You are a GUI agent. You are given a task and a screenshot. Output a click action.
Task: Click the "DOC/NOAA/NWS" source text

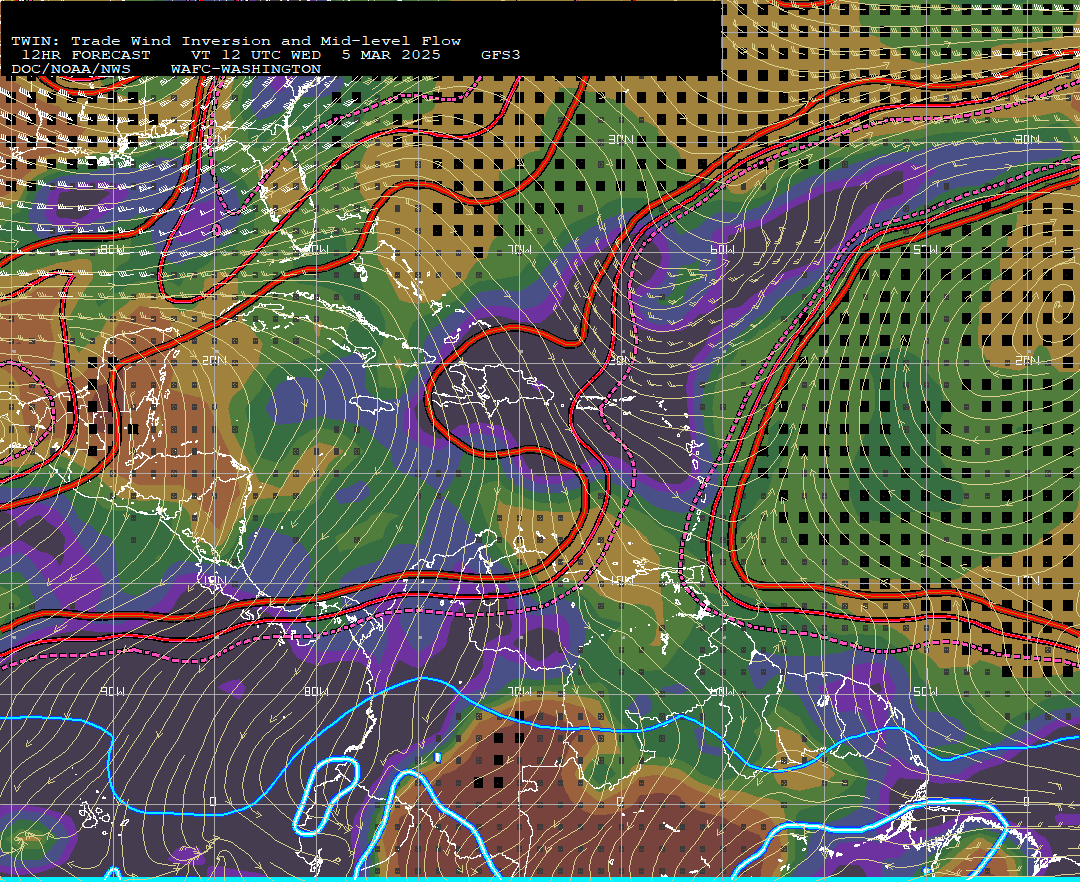coord(70,69)
